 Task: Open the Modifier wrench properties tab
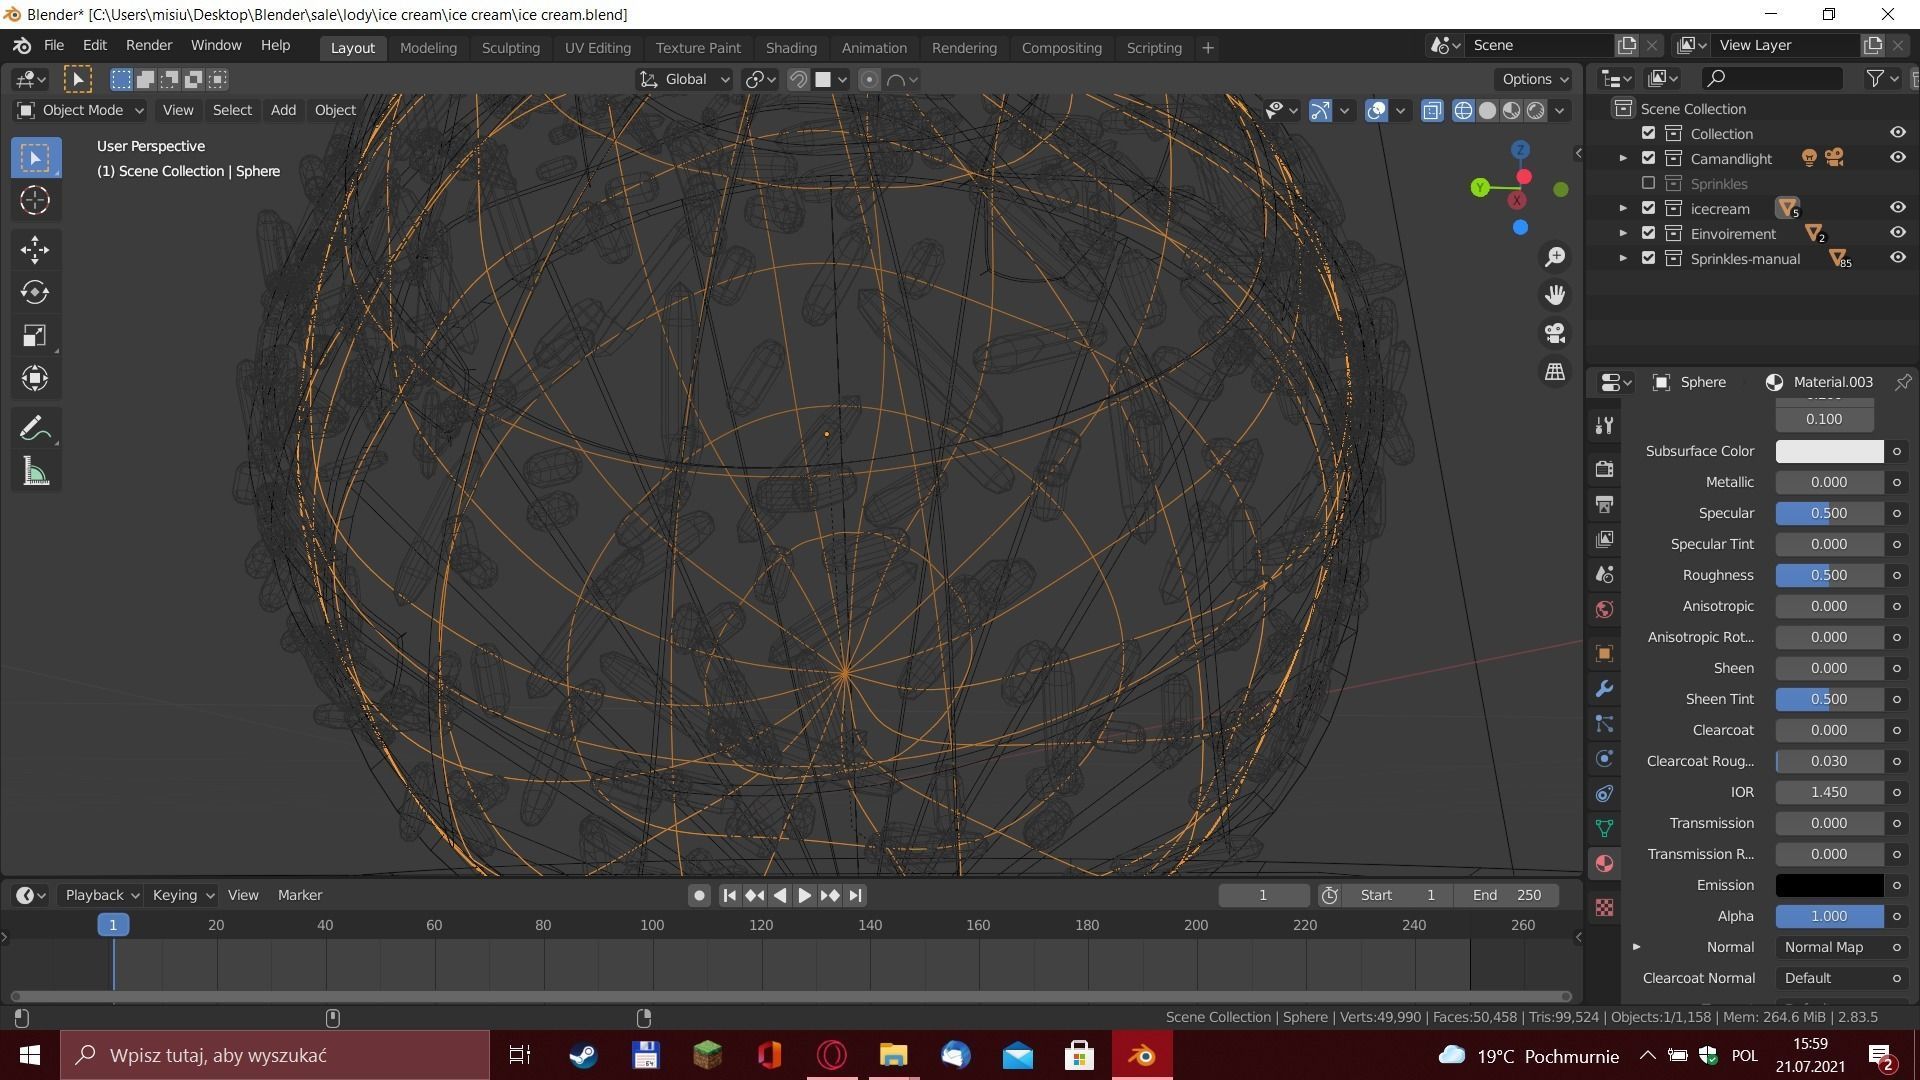tap(1604, 689)
